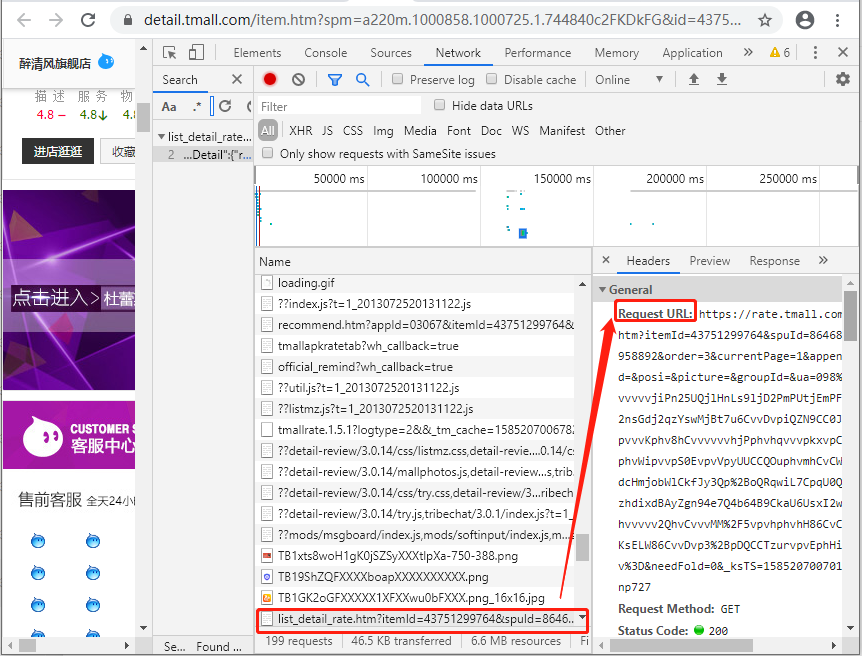Click the request list vertical scrollbar thumb
This screenshot has width=862, height=656.
point(582,547)
